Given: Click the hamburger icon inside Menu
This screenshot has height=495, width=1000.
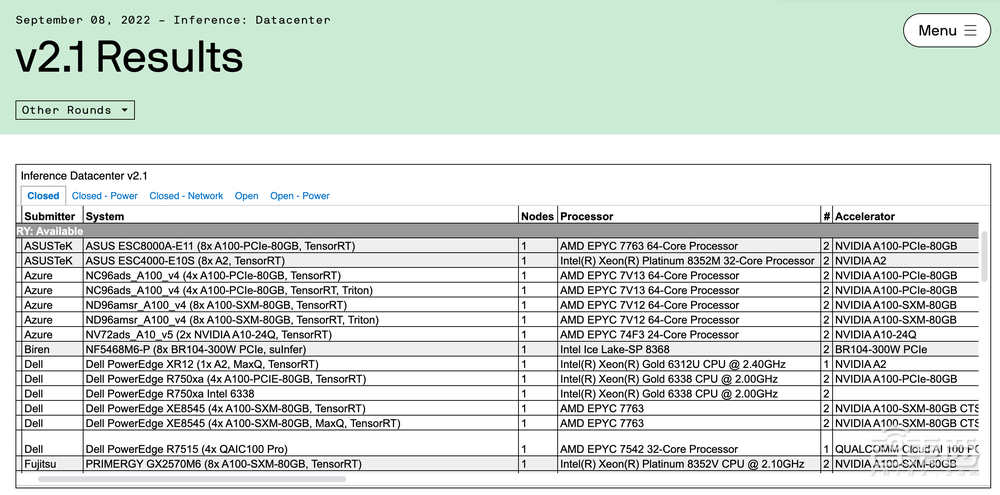Looking at the screenshot, I should (x=970, y=31).
